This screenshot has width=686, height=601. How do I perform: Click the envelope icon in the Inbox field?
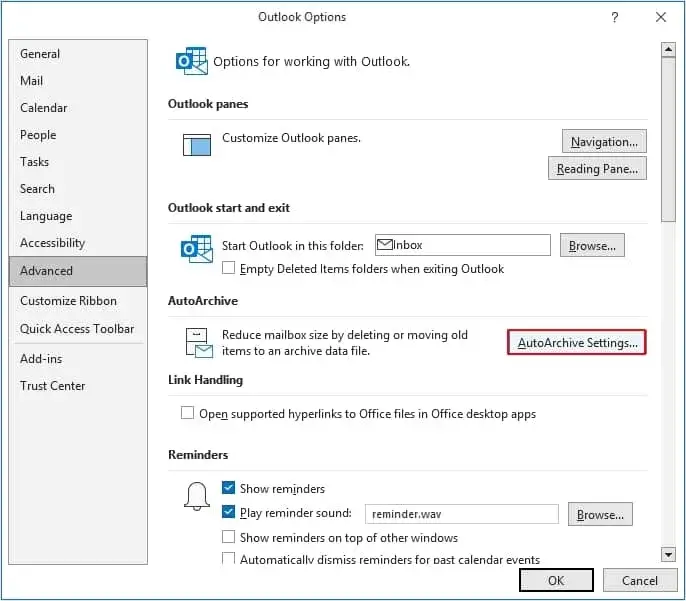click(385, 245)
